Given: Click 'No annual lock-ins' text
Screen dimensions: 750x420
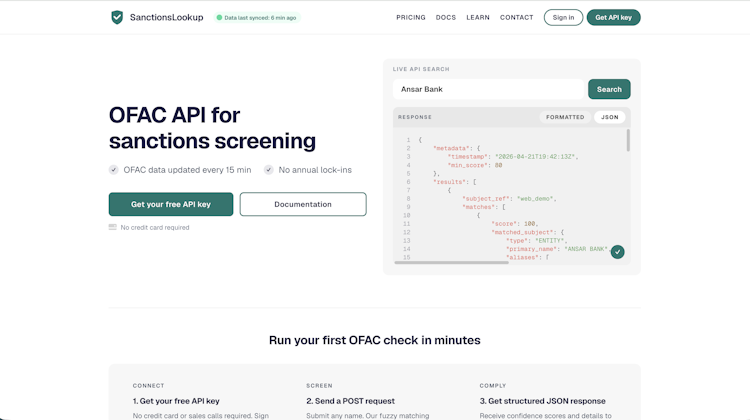Looking at the screenshot, I should (315, 170).
